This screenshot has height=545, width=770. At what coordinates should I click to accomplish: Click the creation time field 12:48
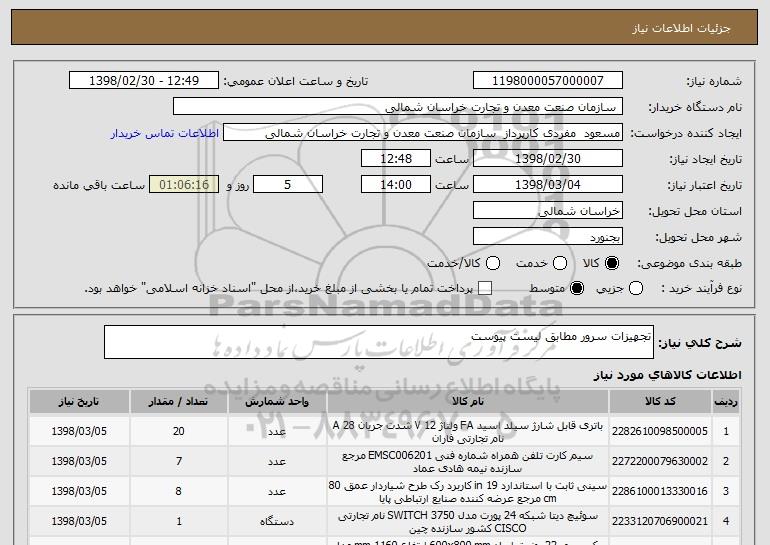click(396, 159)
